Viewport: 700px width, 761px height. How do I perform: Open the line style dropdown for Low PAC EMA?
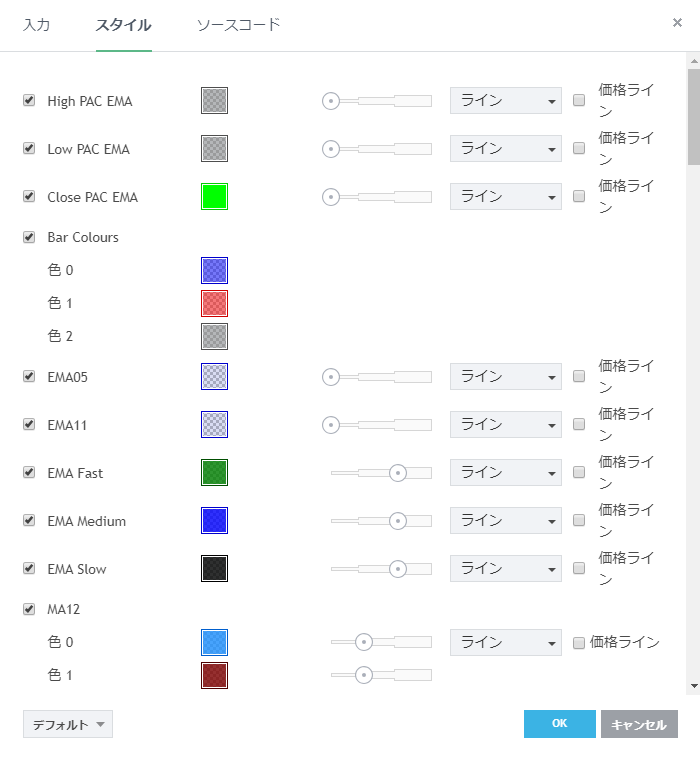point(505,148)
